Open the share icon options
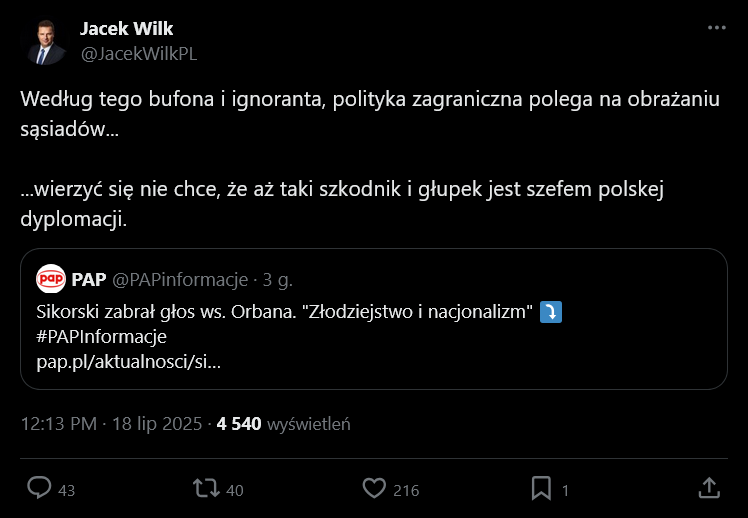 708,488
